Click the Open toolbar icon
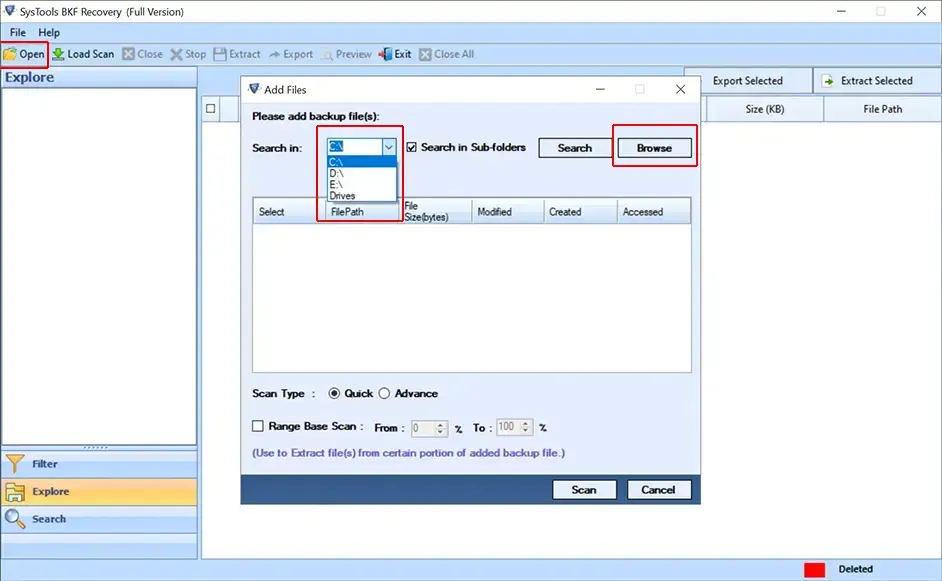Image resolution: width=942 pixels, height=581 pixels. [x=10, y=54]
